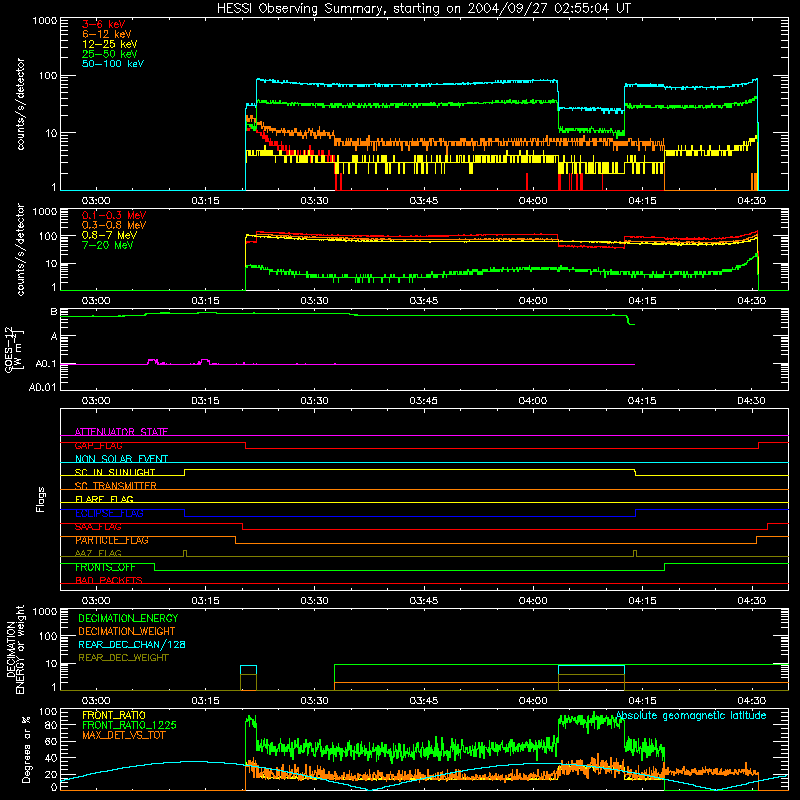Click the MAX_DET_VS_TOT legend label
Viewport: 800px width, 800px height.
124,735
